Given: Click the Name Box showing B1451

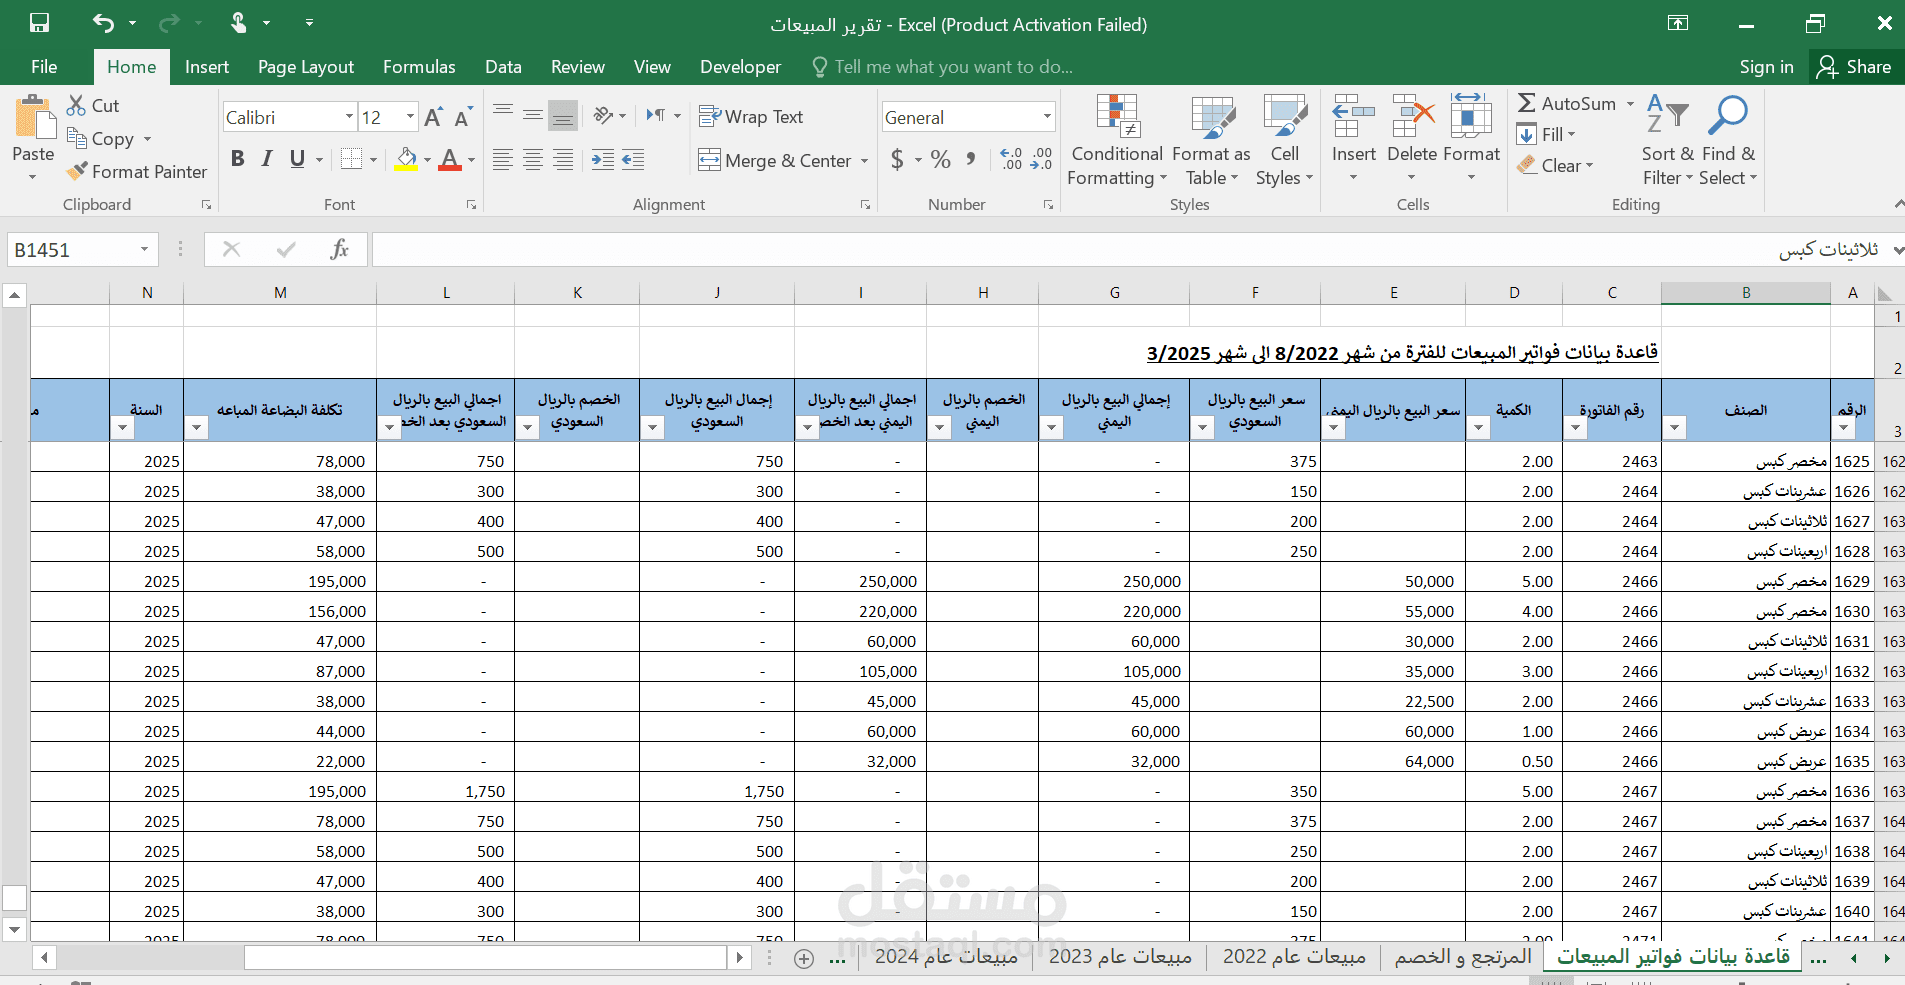Looking at the screenshot, I should 70,249.
